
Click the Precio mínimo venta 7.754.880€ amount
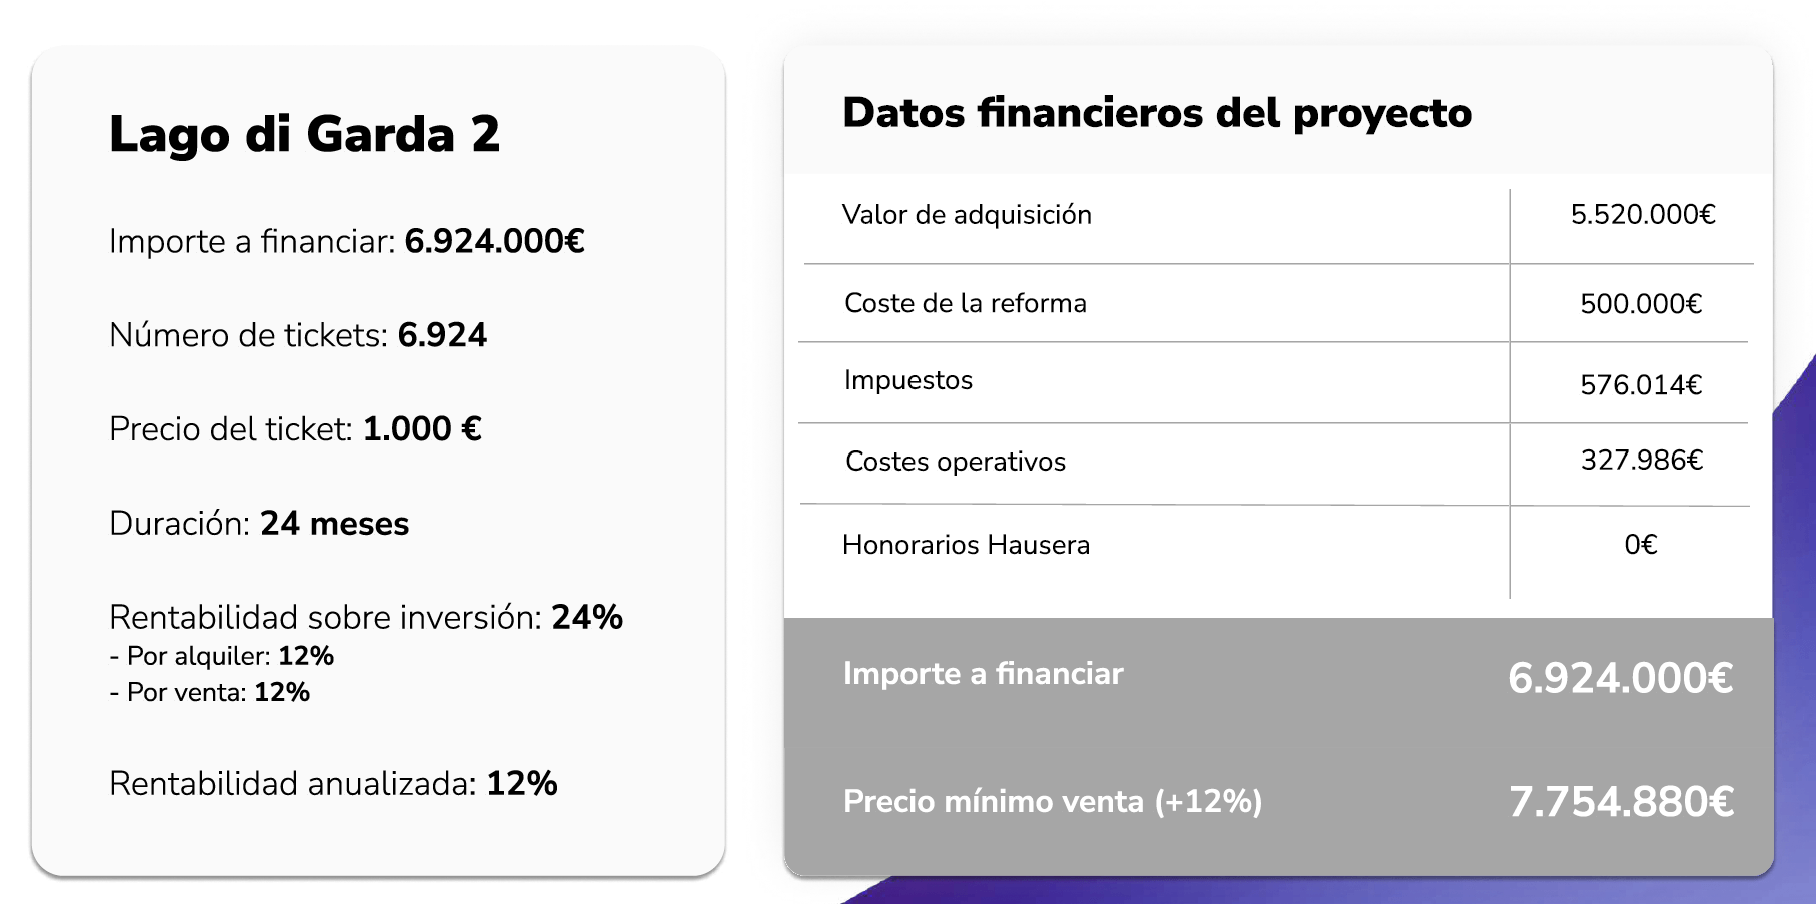point(1621,802)
